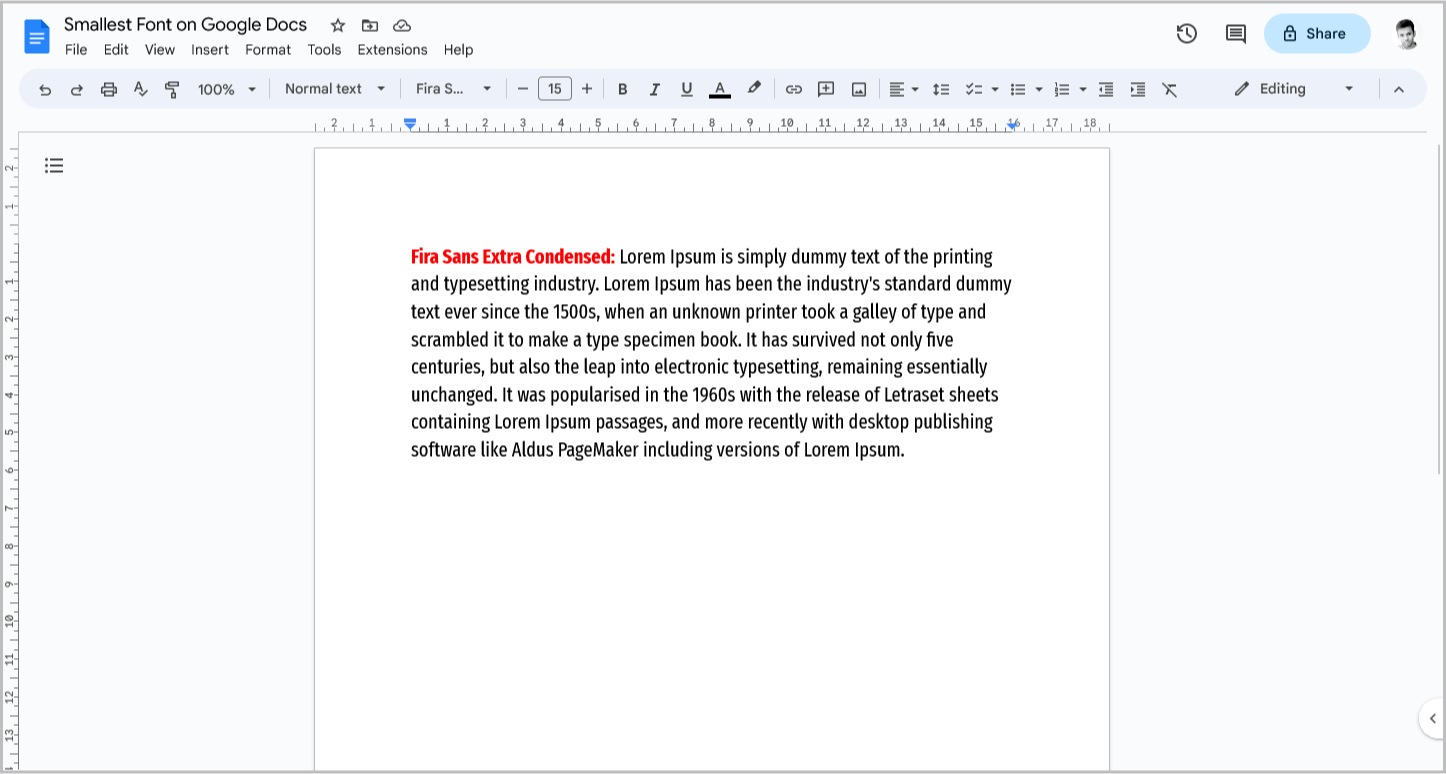Screen dimensions: 1446x774
Task: Increase font size with plus button
Action: coord(587,89)
